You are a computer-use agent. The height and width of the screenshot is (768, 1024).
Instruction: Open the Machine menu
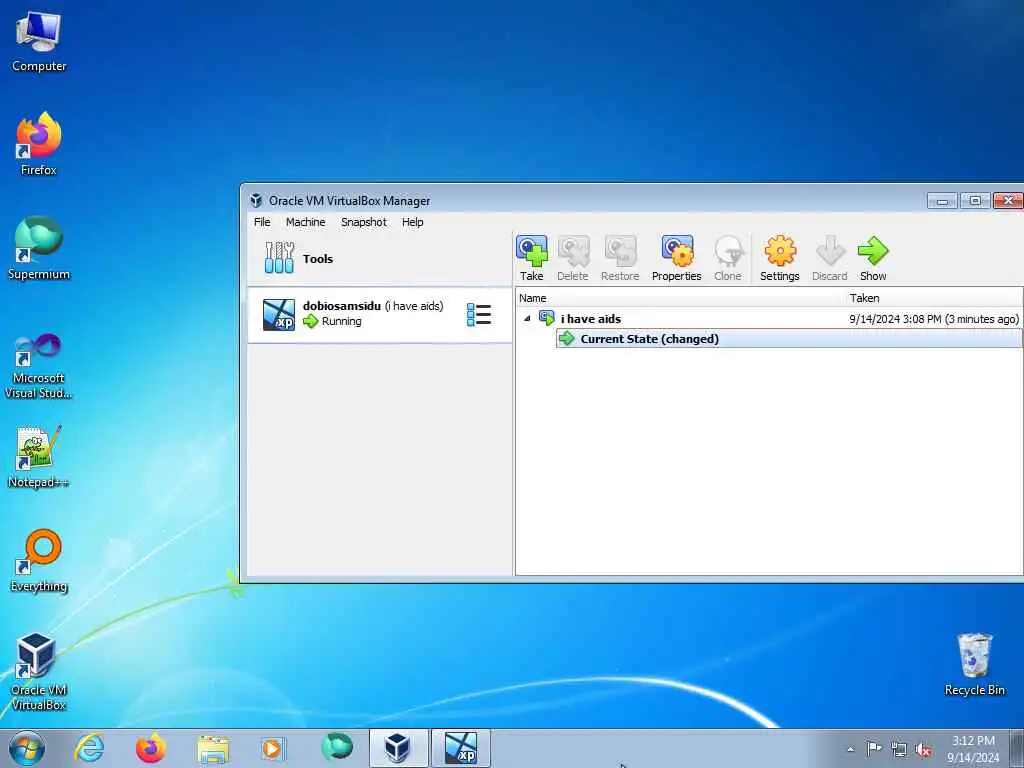306,222
